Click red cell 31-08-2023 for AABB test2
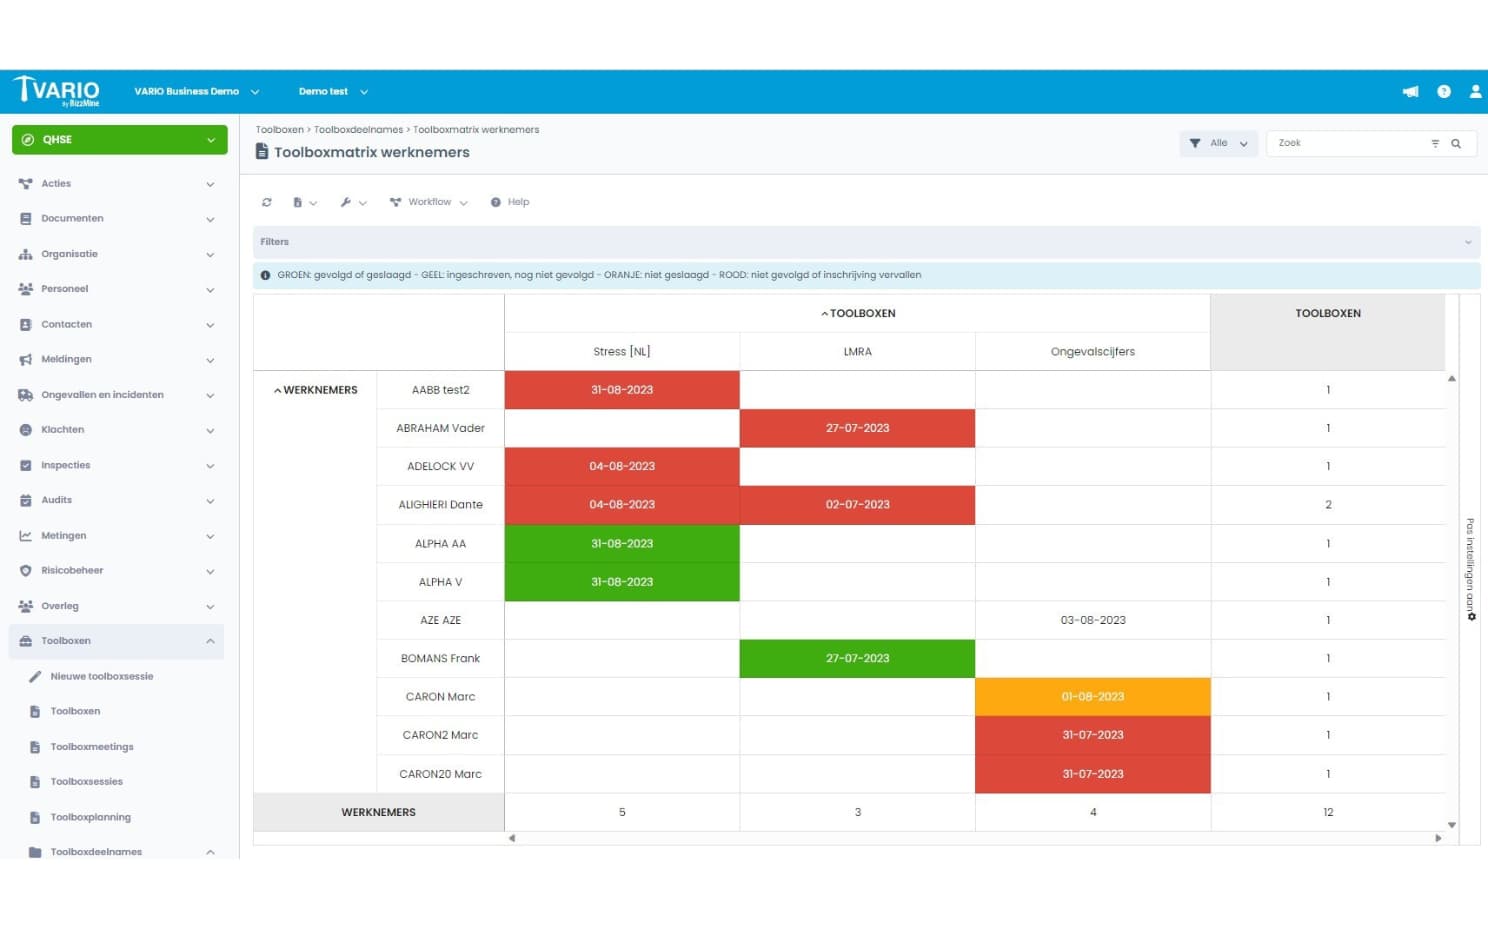Screen dimensions: 1488x928 coord(622,390)
